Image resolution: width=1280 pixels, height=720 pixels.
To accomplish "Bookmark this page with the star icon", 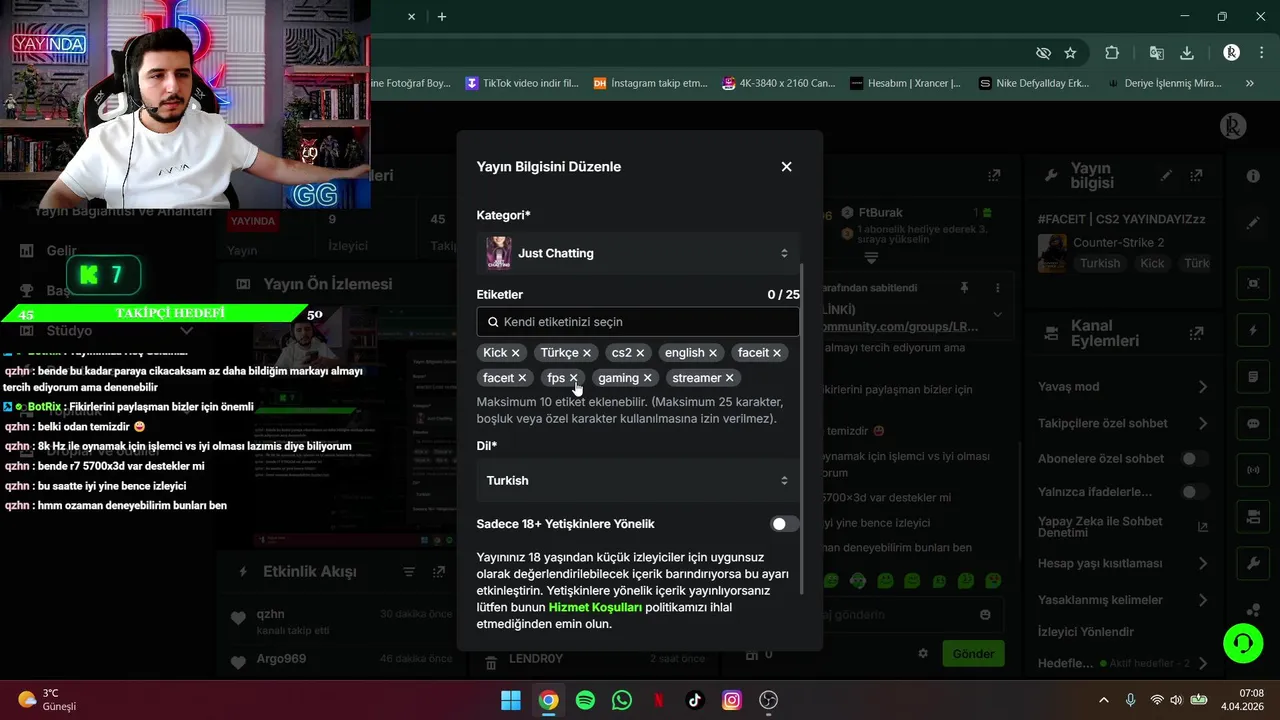I will point(1071,53).
